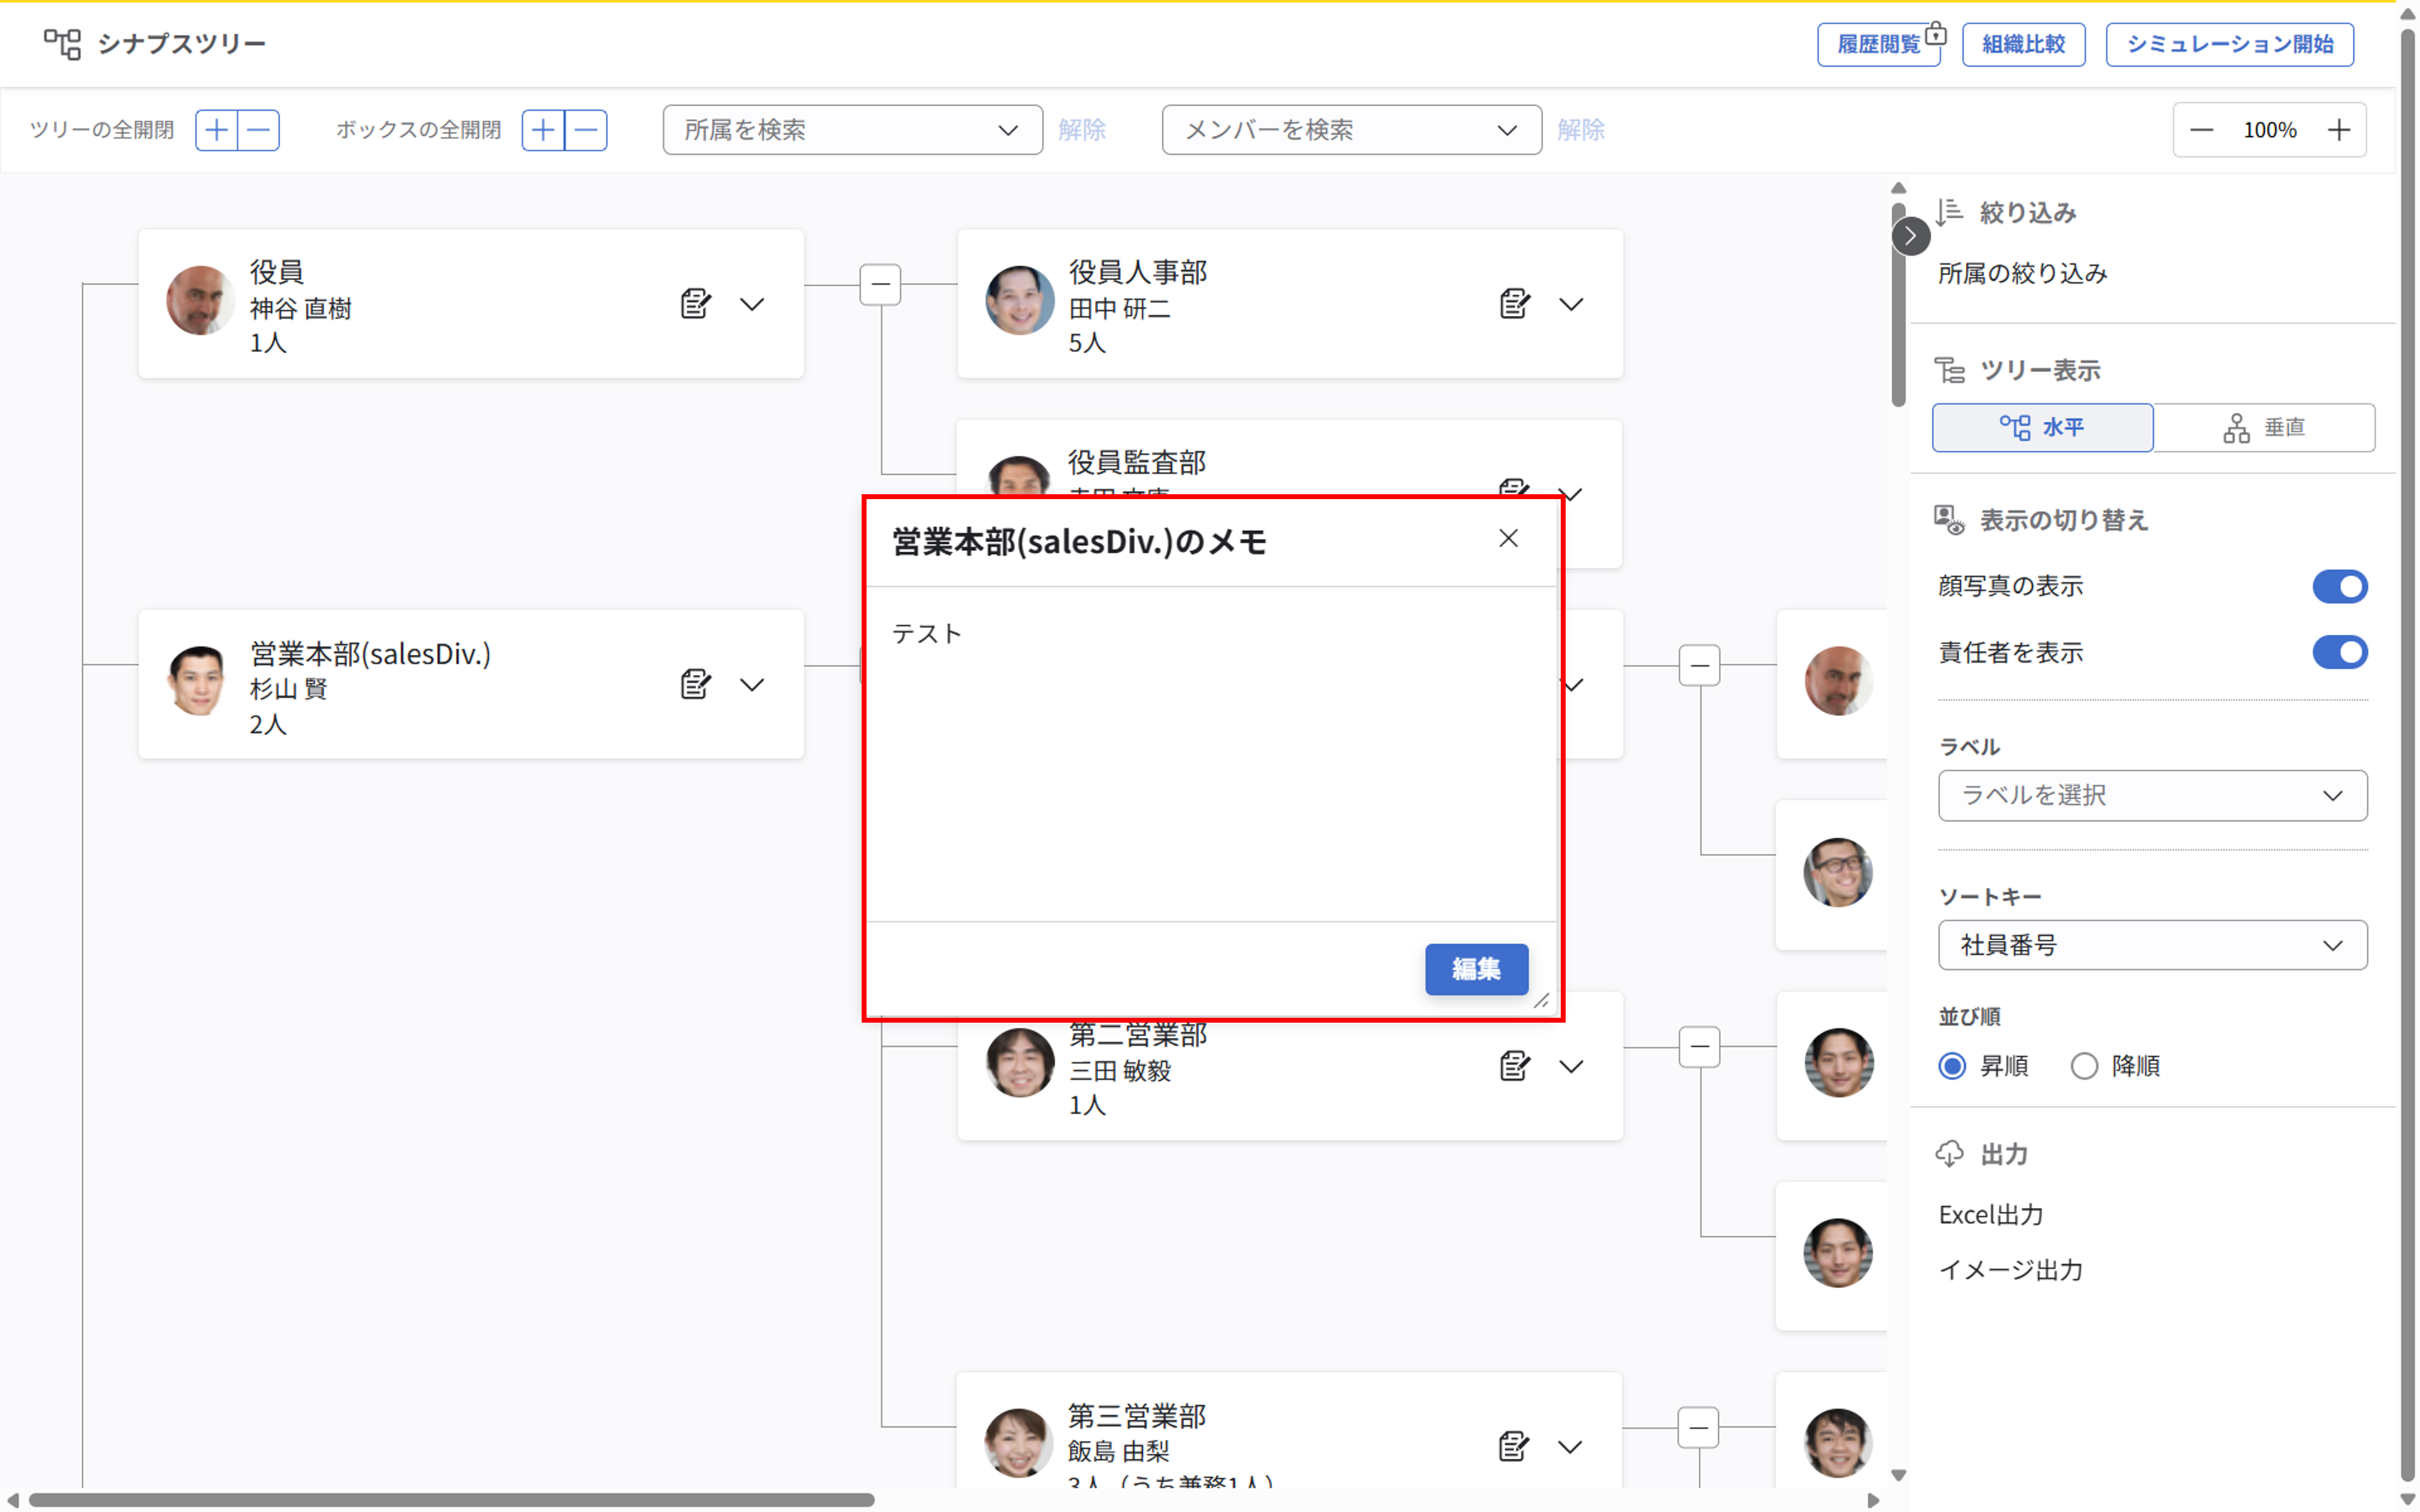Click the horizontal scrollbar at bottom
Screen dimensions: 2420x1512
coord(451,1500)
